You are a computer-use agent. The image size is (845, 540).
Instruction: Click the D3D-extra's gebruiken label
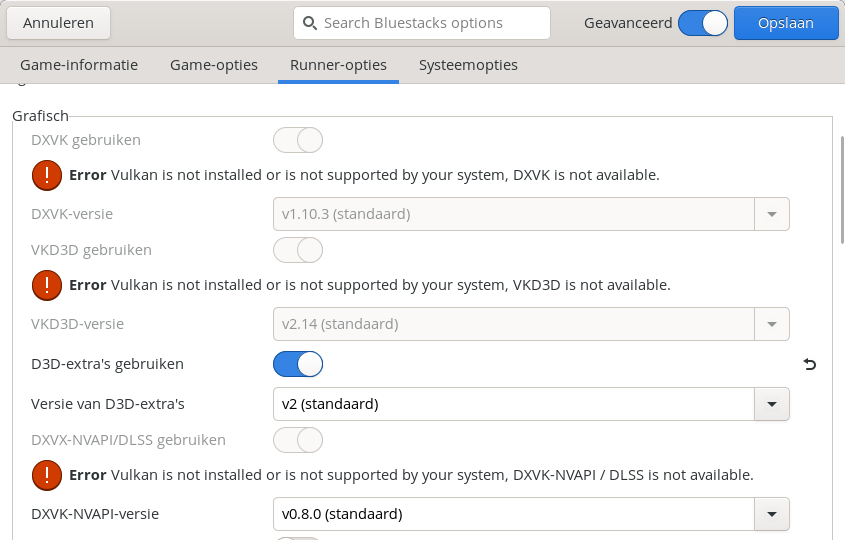pos(107,364)
